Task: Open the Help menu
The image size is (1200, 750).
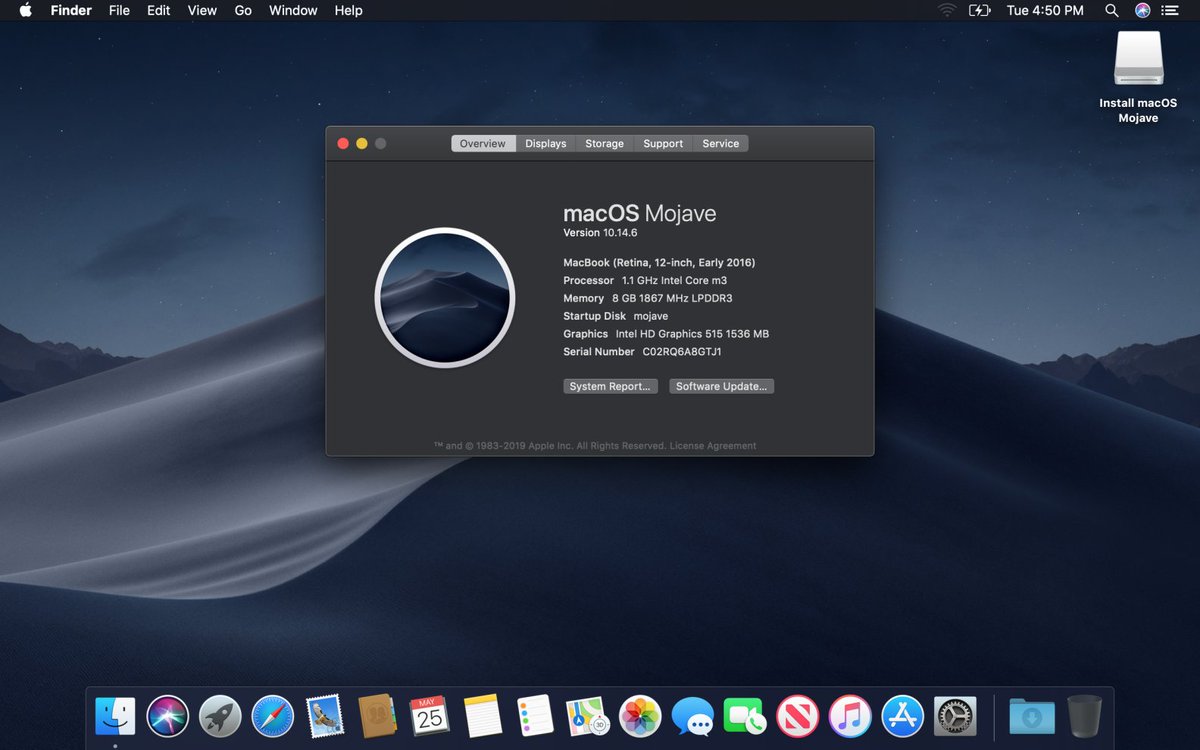Action: click(348, 10)
